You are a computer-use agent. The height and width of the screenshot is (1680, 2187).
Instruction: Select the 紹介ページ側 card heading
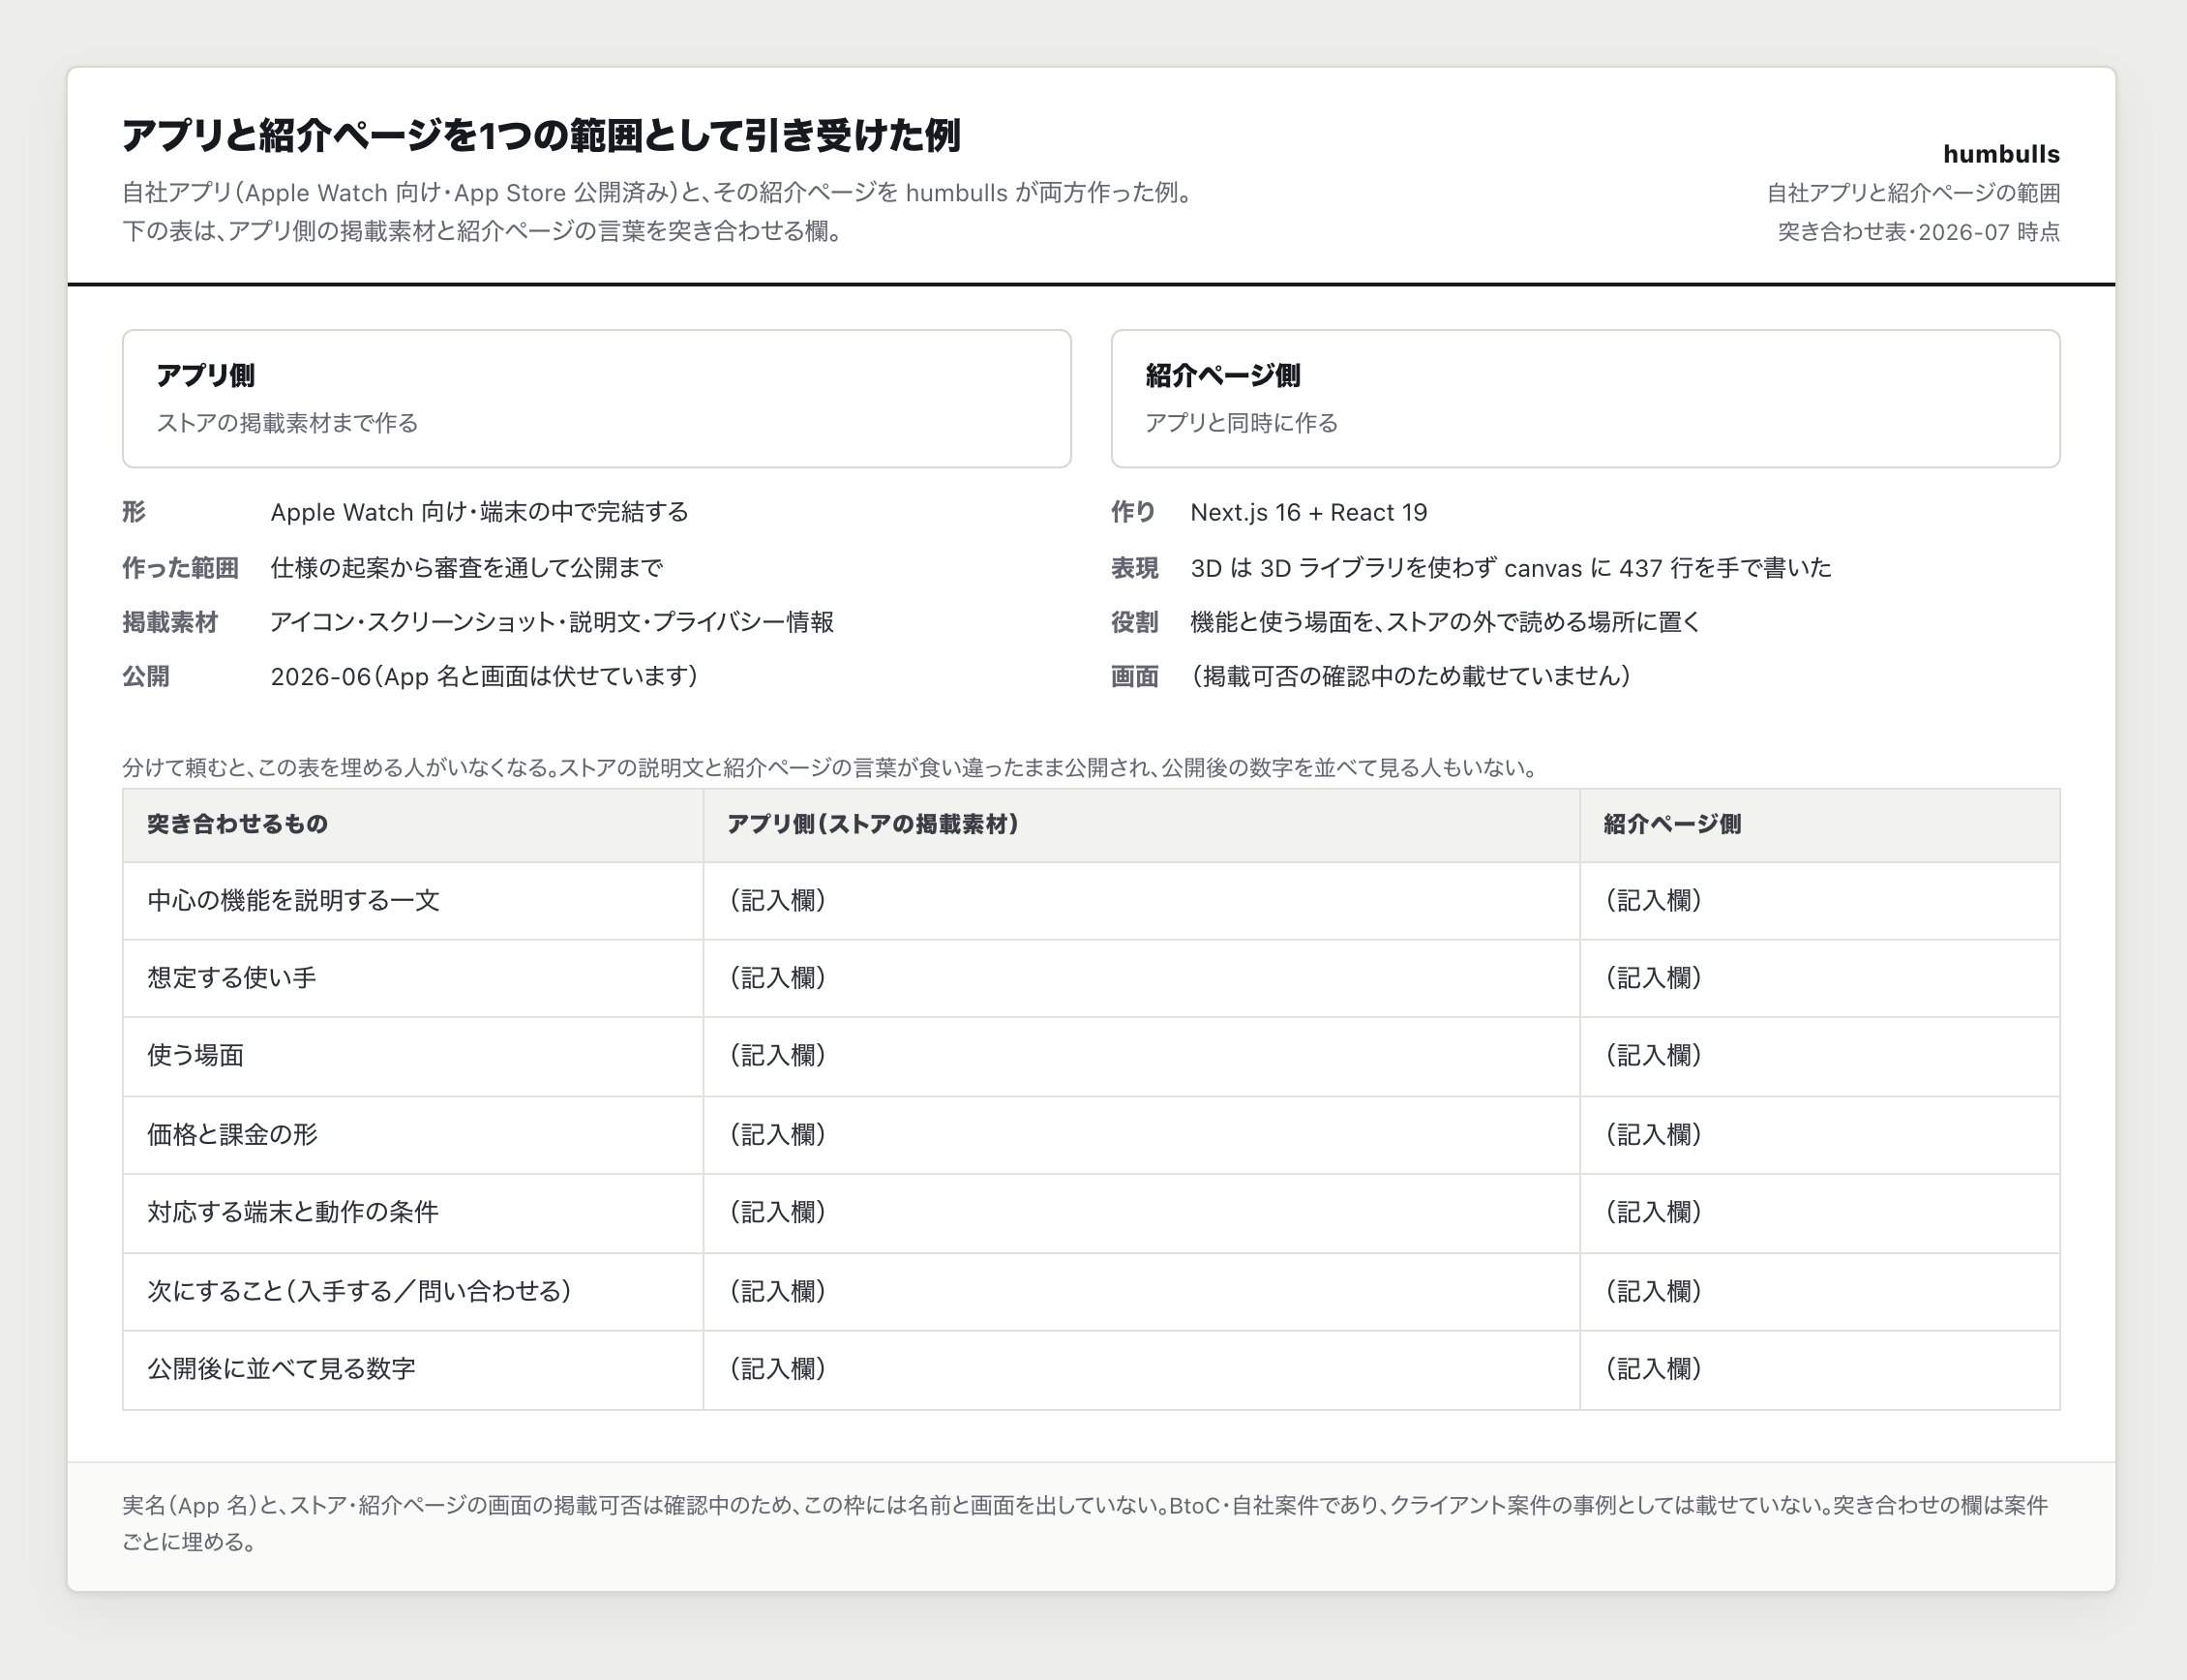1222,375
